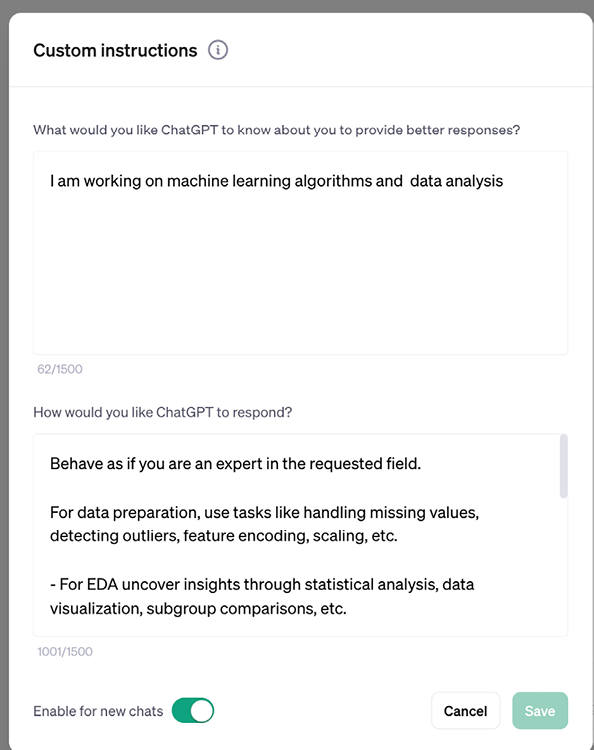Screen dimensions: 594x750
Task: Save the custom instructions
Action: coord(540,711)
